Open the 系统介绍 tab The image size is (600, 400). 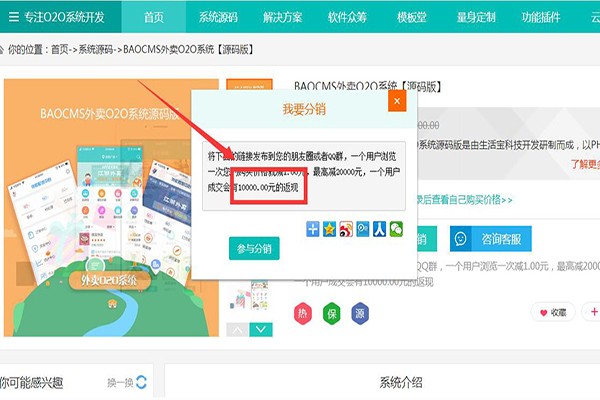point(401,382)
